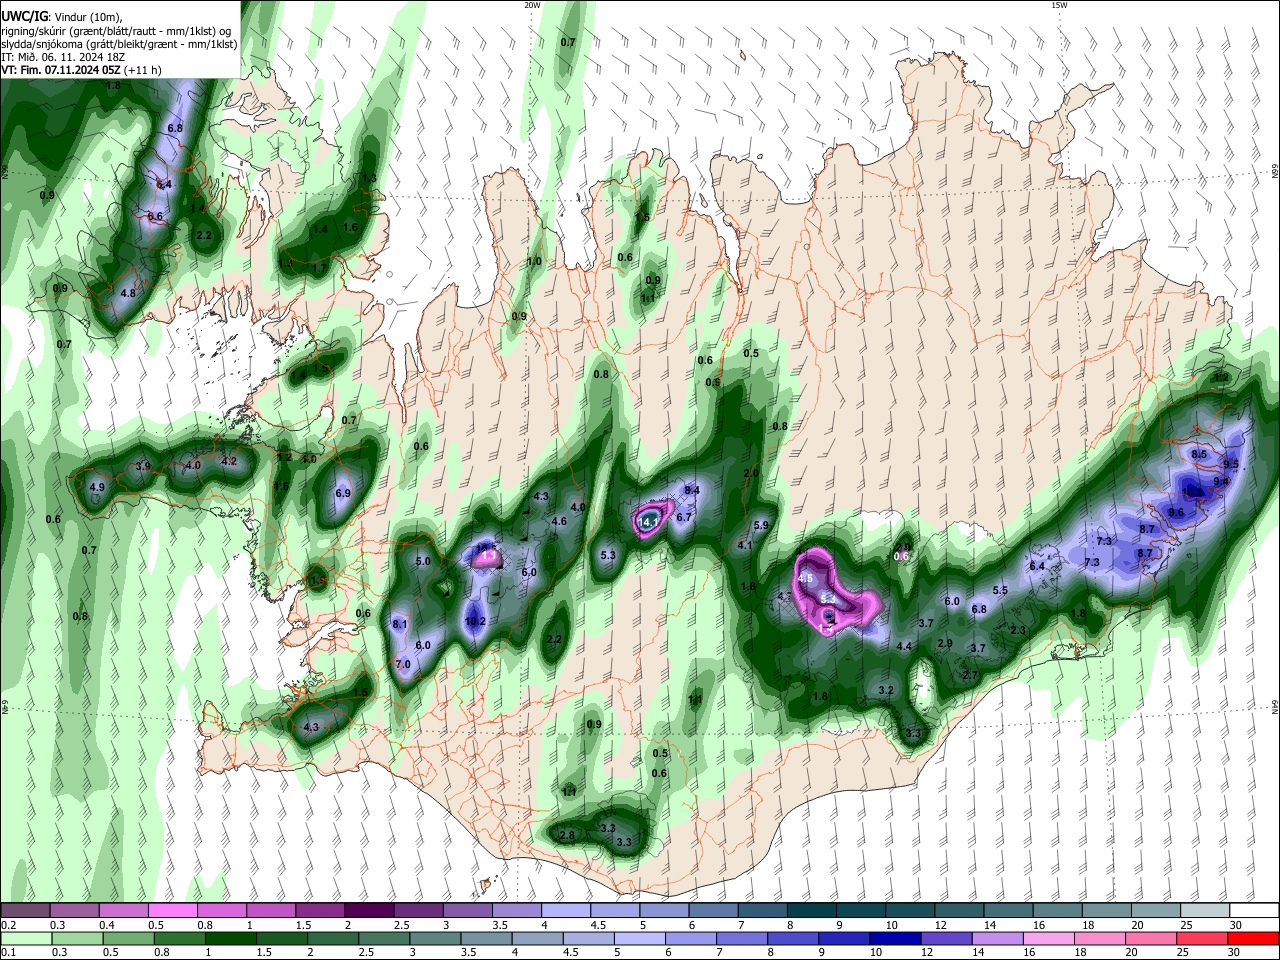Click the 'VT: Fim. 07.11.2024 05Z (+11 h)' line

click(81, 70)
